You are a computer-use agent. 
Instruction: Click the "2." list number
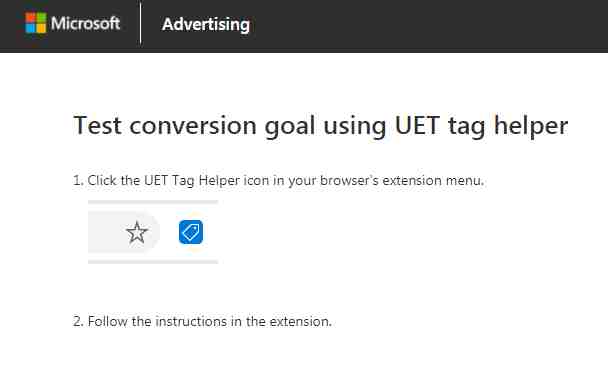(x=78, y=321)
